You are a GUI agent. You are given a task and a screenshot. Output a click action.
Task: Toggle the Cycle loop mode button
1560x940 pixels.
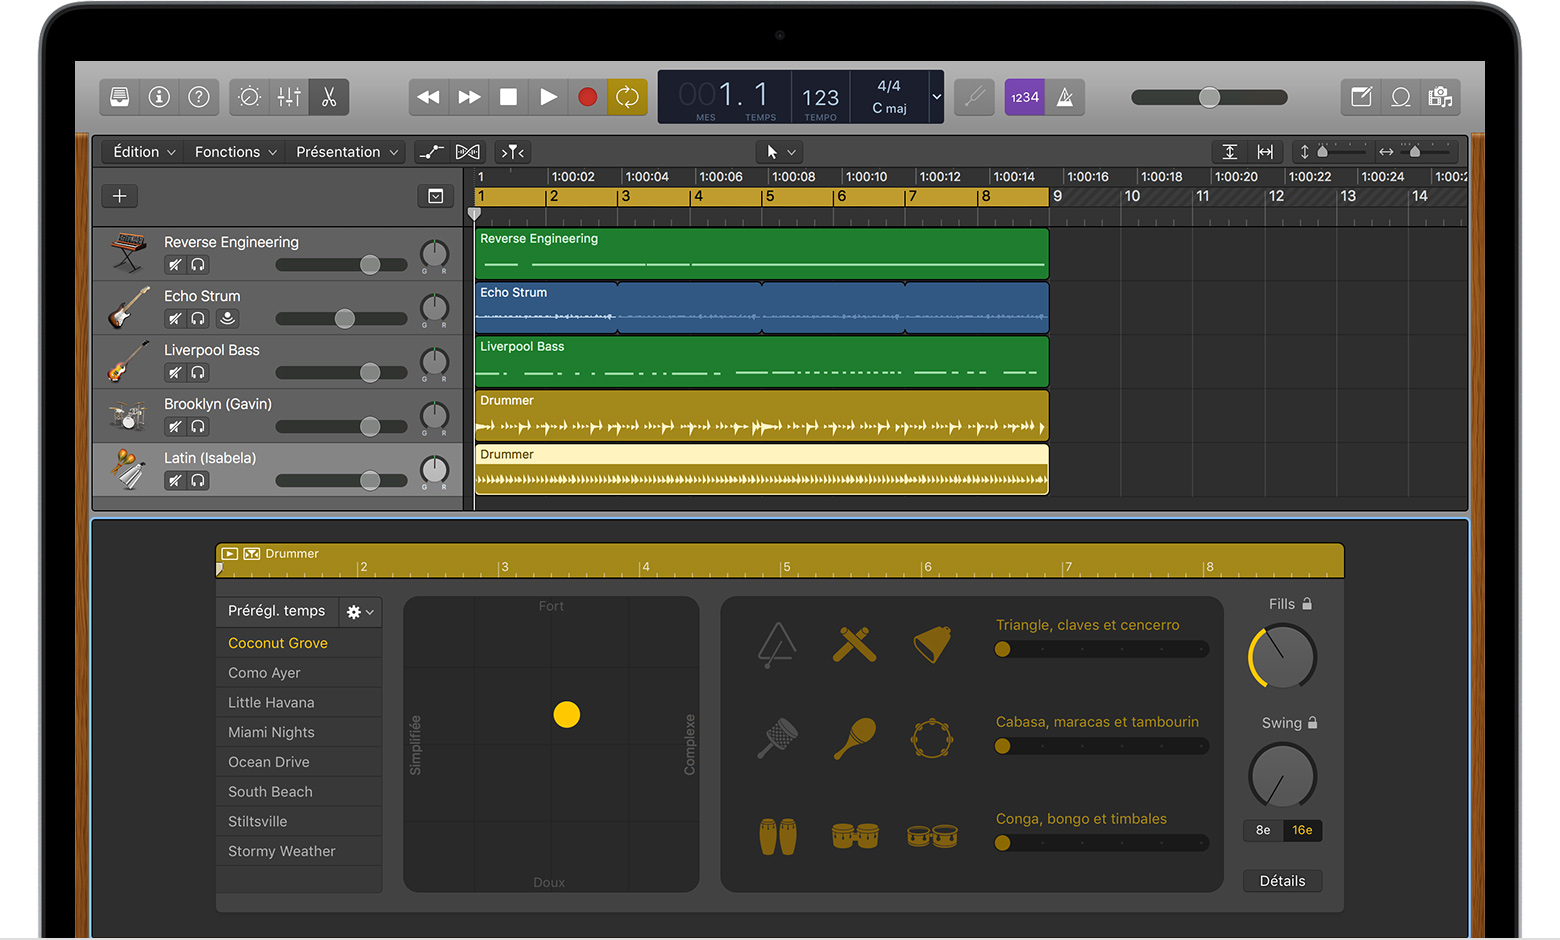[x=627, y=97]
